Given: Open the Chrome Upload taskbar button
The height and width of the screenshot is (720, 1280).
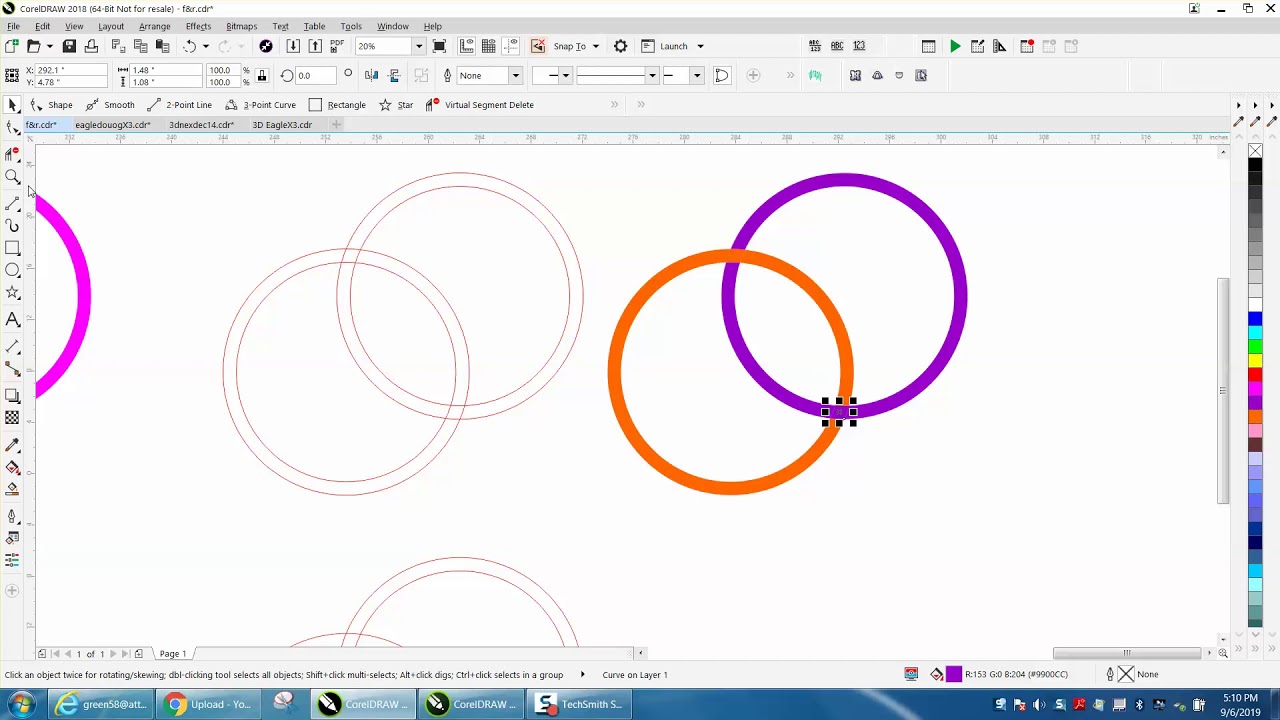Looking at the screenshot, I should click(x=209, y=704).
